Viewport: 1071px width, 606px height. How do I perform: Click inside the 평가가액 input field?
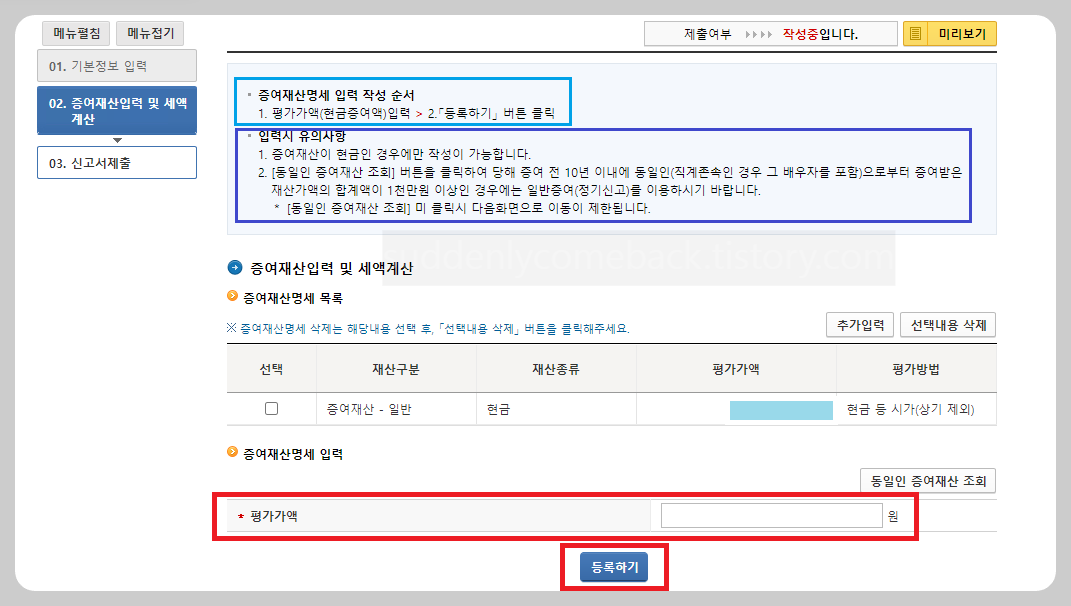pos(771,516)
